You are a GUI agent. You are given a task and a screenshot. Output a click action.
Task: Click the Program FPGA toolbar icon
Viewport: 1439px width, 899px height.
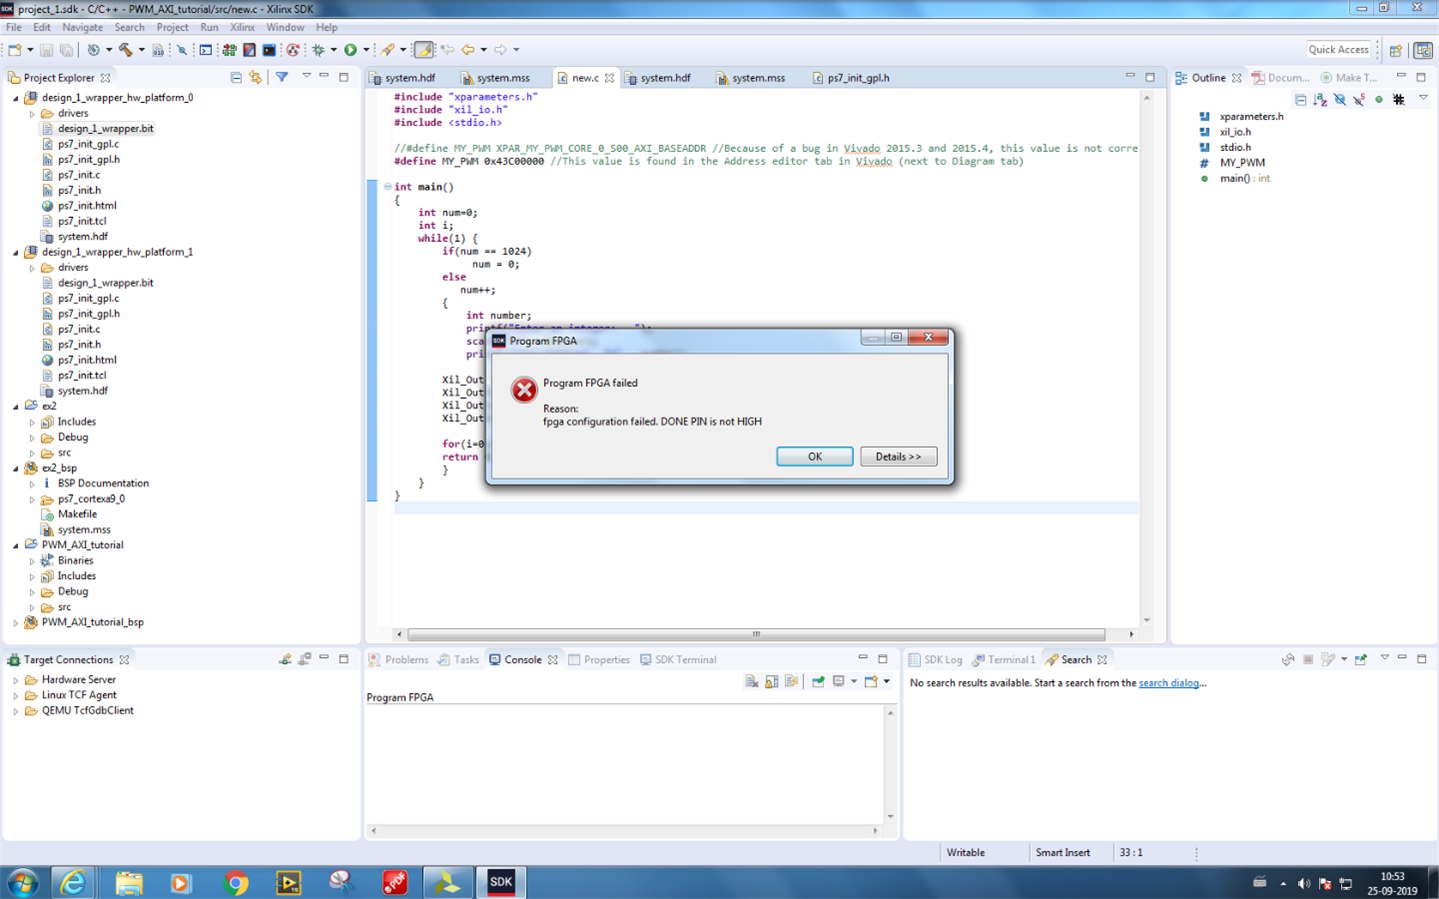(x=229, y=50)
